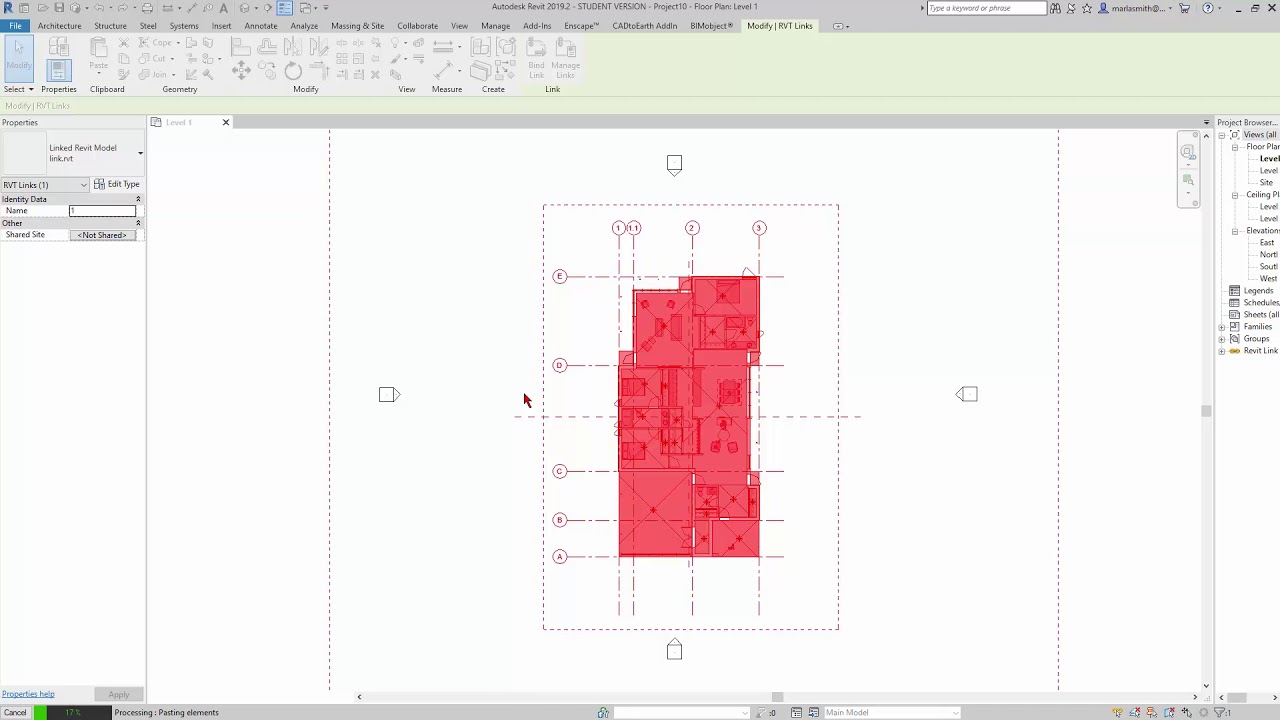
Task: Click the Design Options icon in status bar
Action: [796, 713]
